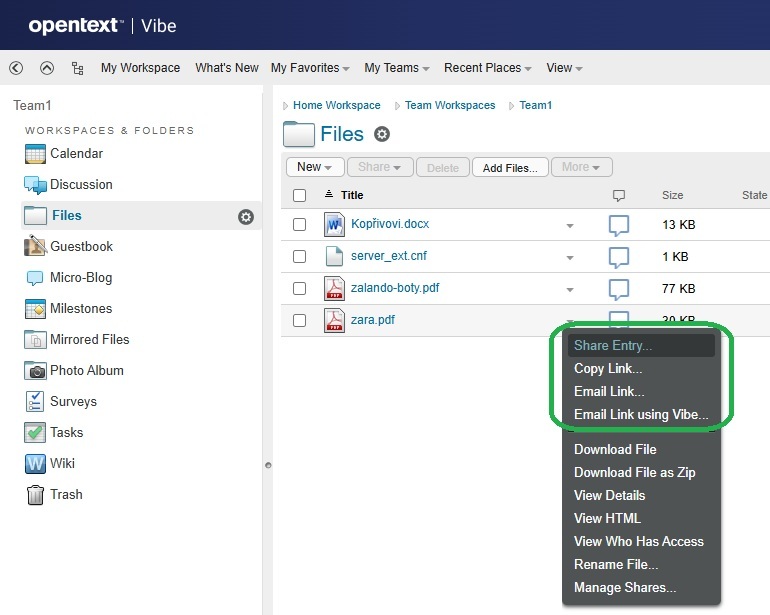Open actions arrow for Kopřivovi.docx
770x615 pixels.
(570, 226)
